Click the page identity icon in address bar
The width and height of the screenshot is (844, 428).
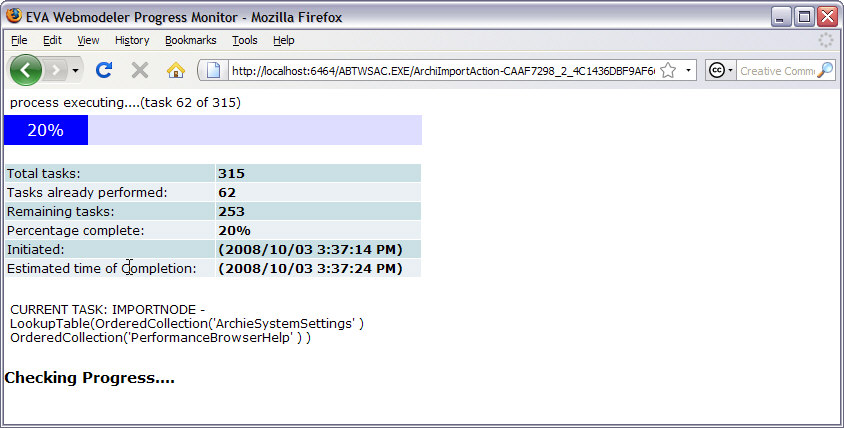pyautogui.click(x=213, y=70)
